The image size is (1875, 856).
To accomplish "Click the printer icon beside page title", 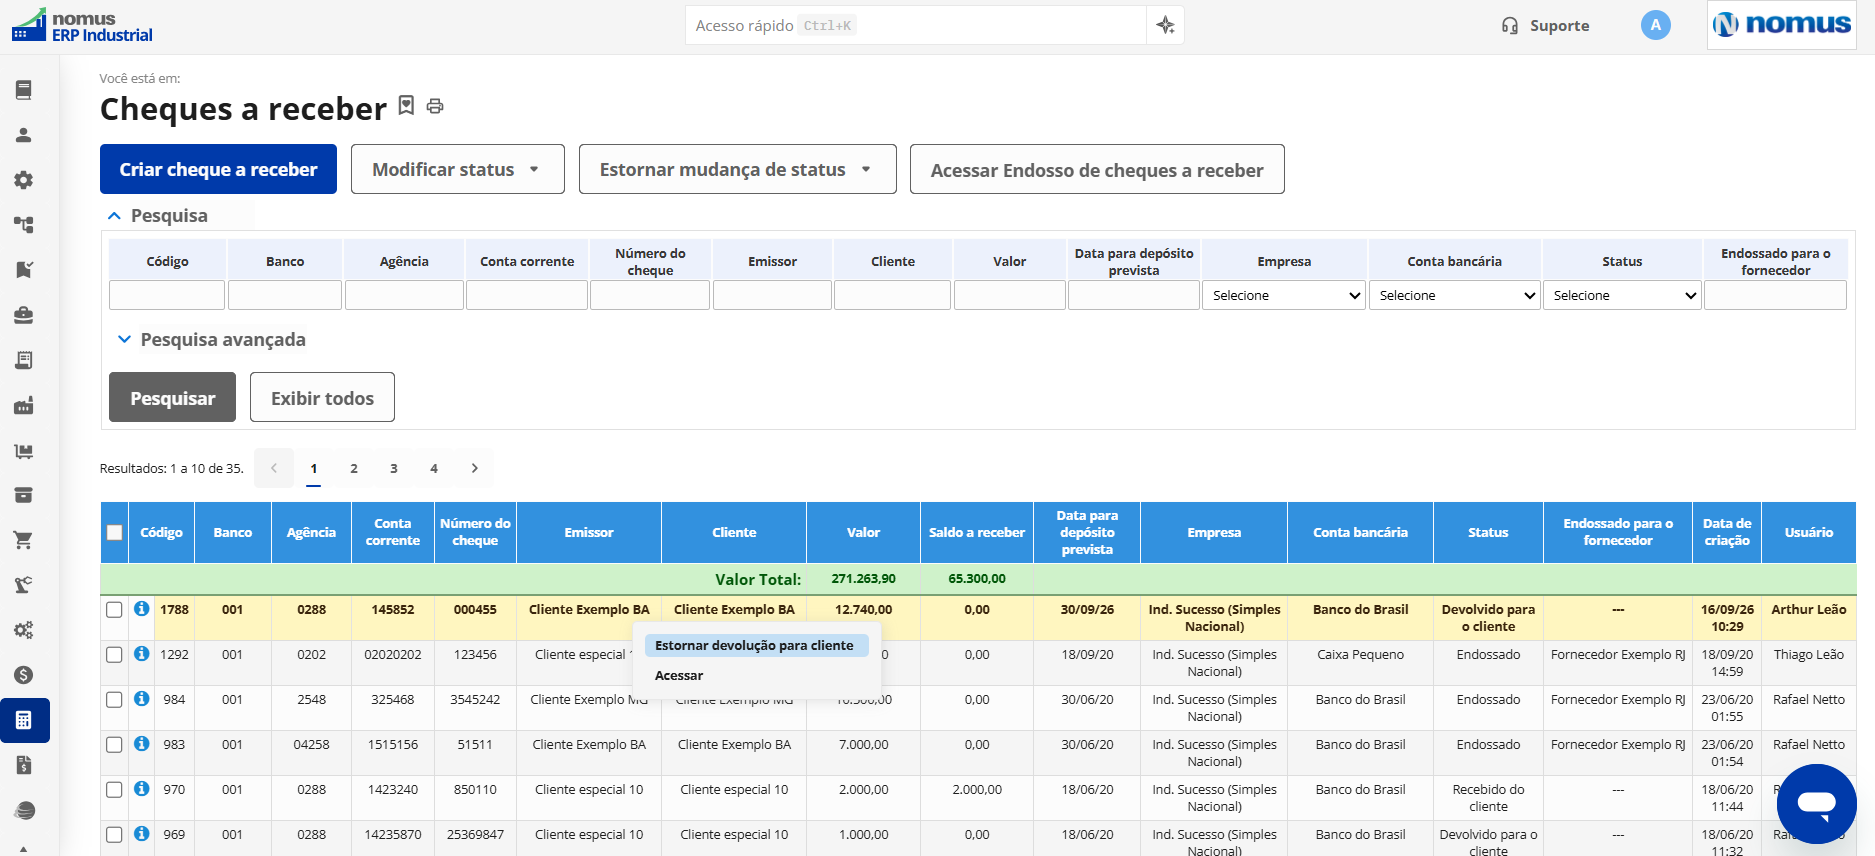I will click(x=435, y=106).
